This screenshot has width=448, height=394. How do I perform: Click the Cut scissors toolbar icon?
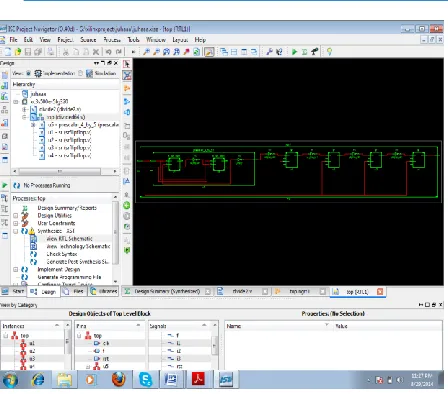66,52
